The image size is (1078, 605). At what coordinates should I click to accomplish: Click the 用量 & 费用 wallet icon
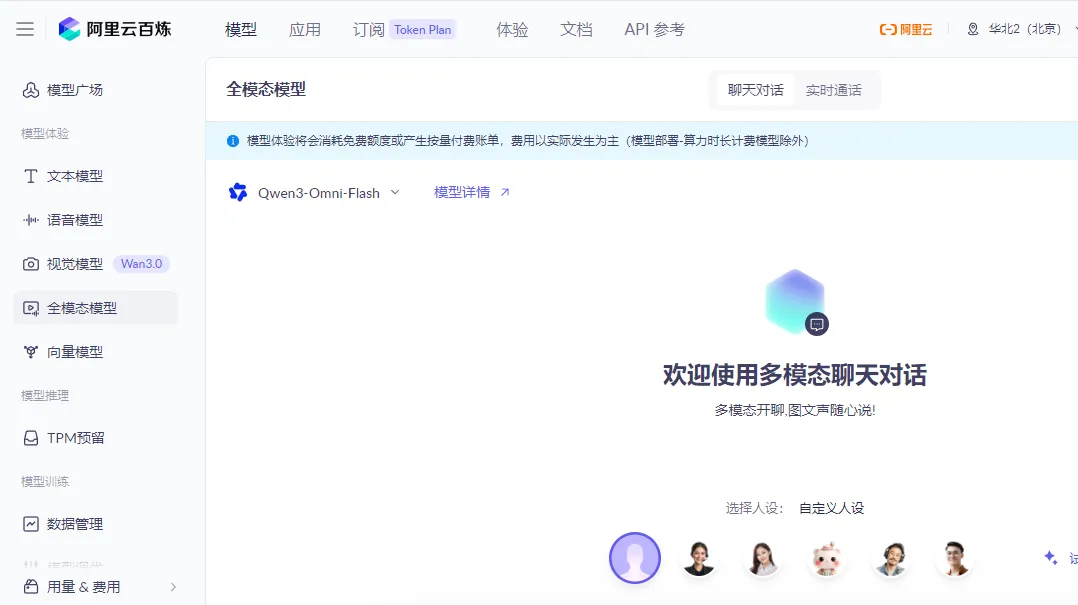[31, 586]
